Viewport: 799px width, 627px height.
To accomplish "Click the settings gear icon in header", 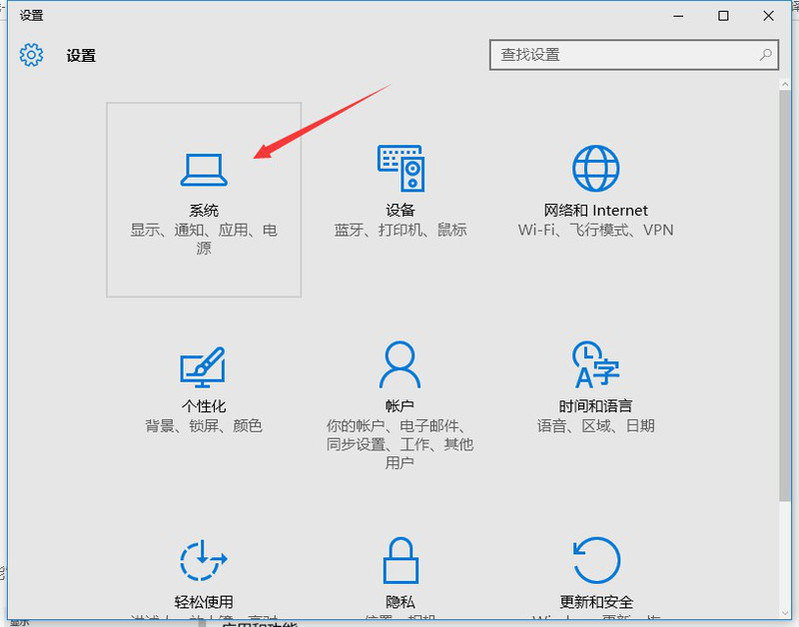I will coord(31,55).
